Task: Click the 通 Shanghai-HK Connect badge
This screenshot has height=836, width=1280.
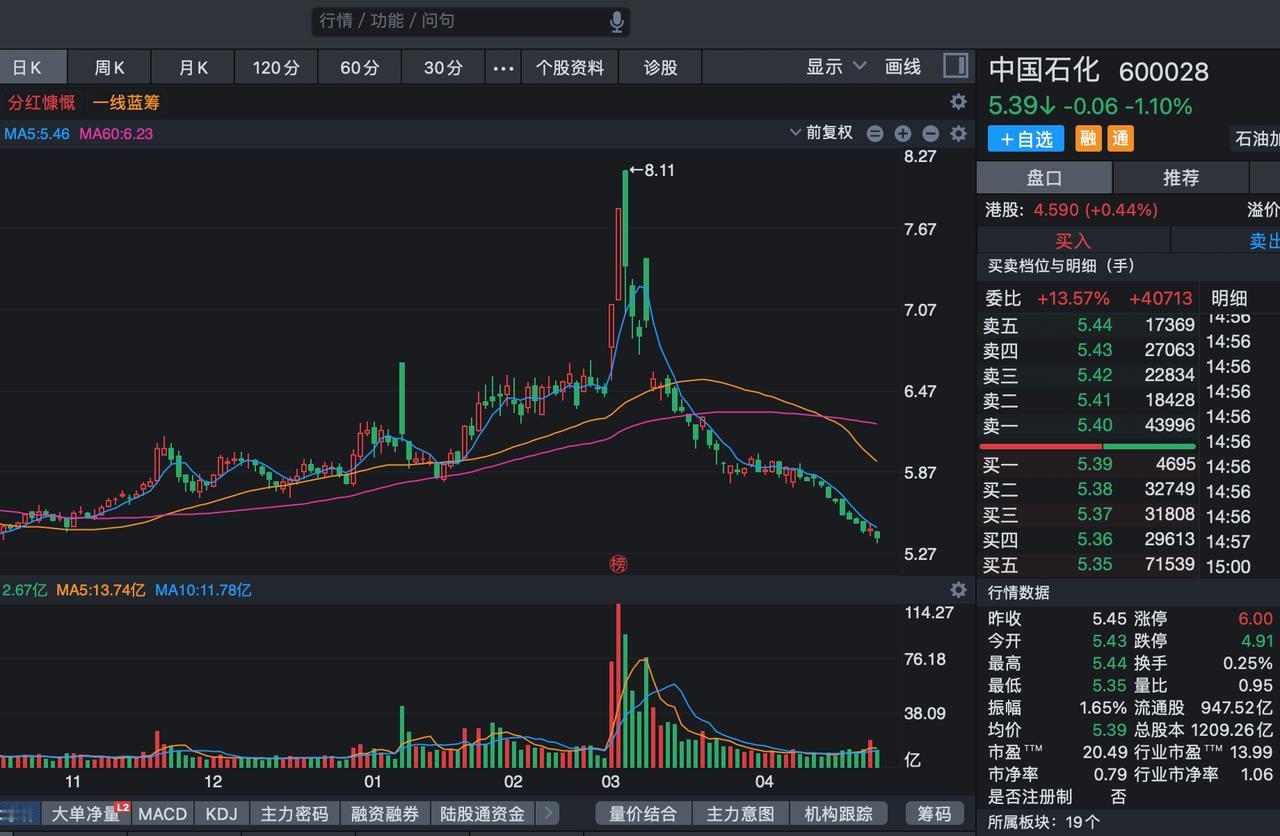Action: pos(1119,139)
